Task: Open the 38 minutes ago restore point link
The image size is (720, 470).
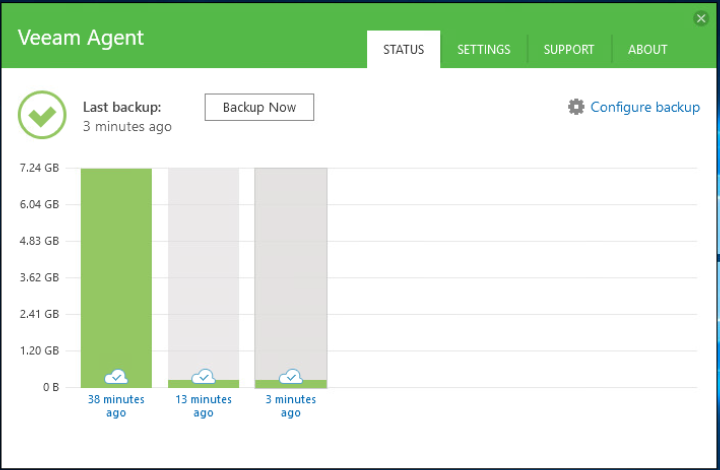Action: click(116, 406)
